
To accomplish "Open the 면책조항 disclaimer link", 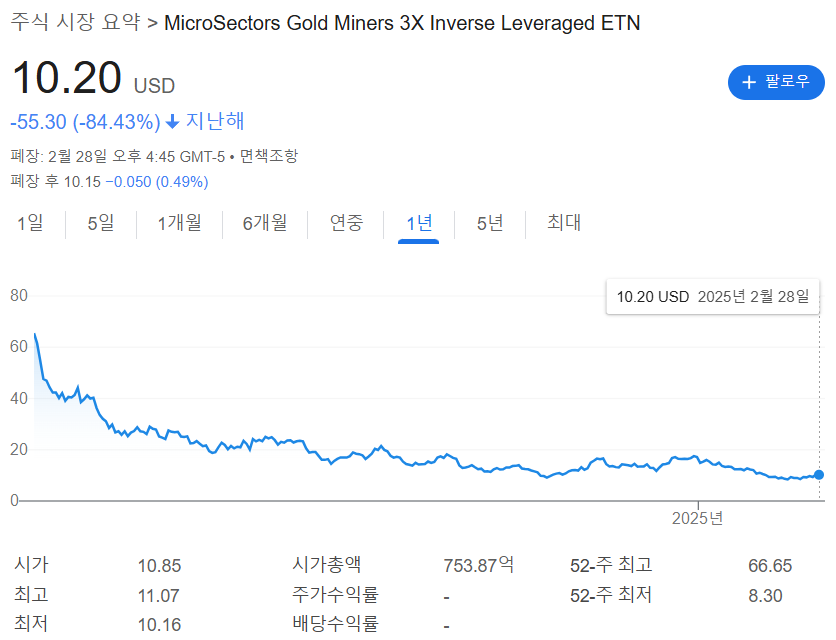I will tap(268, 156).
